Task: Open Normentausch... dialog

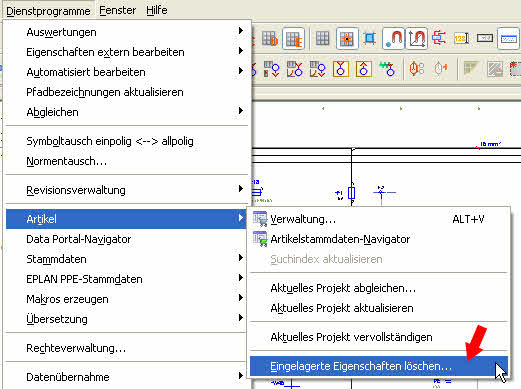Action: coord(127,161)
